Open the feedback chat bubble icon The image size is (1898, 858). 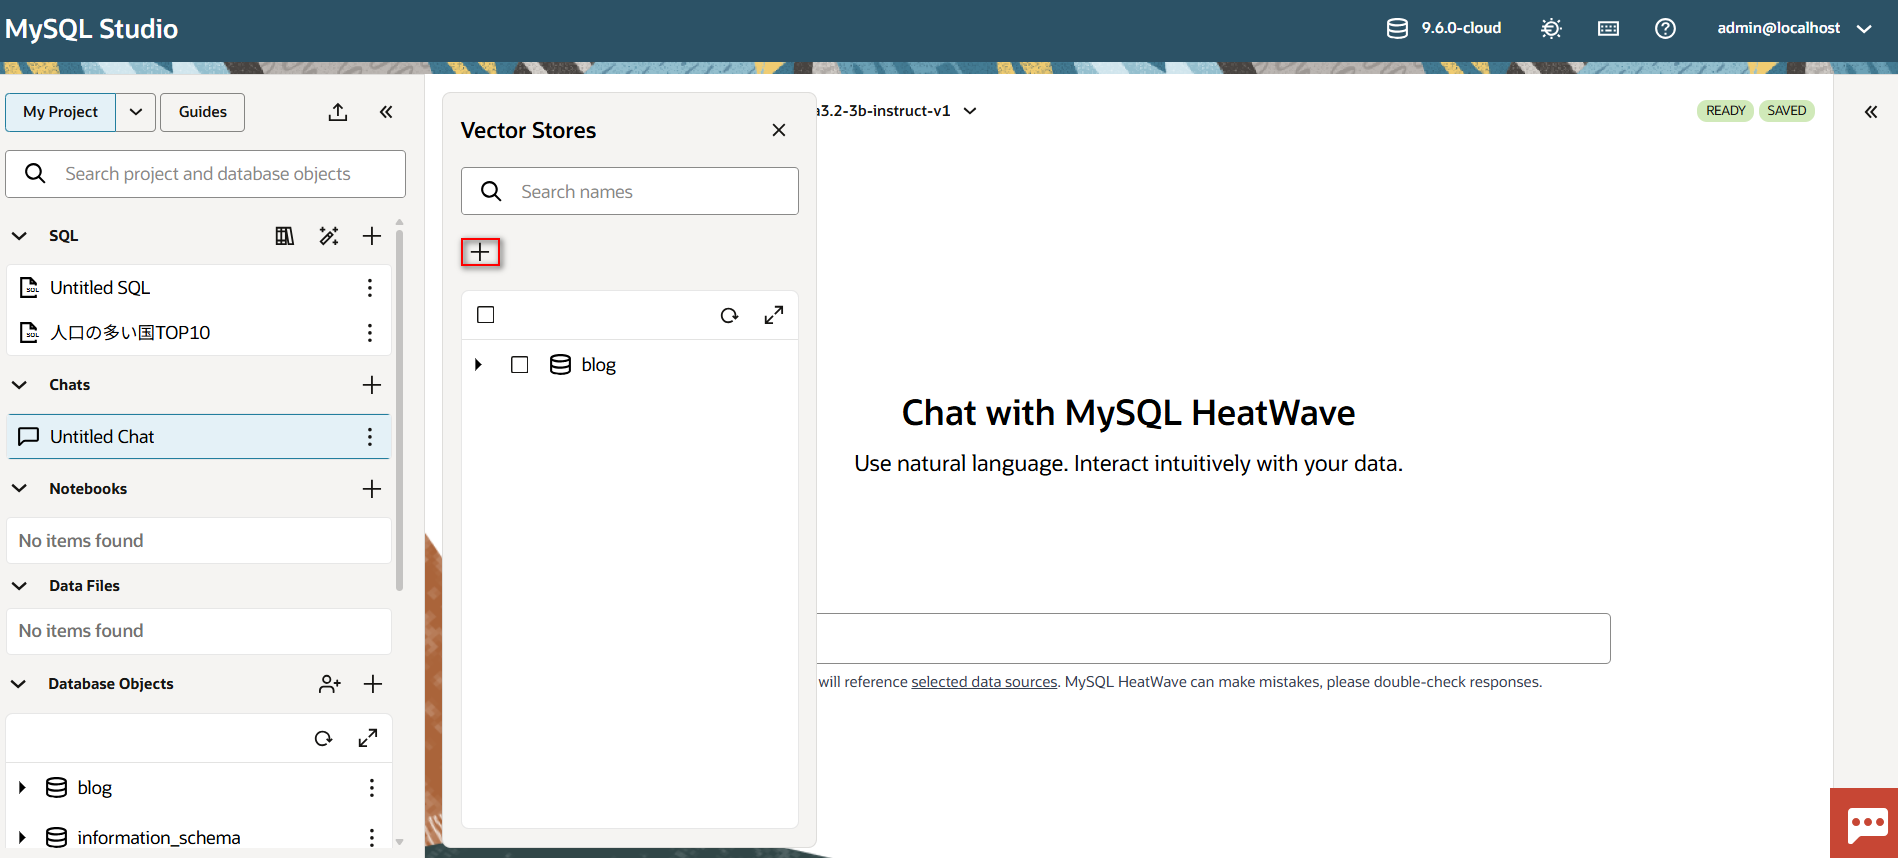(1866, 824)
